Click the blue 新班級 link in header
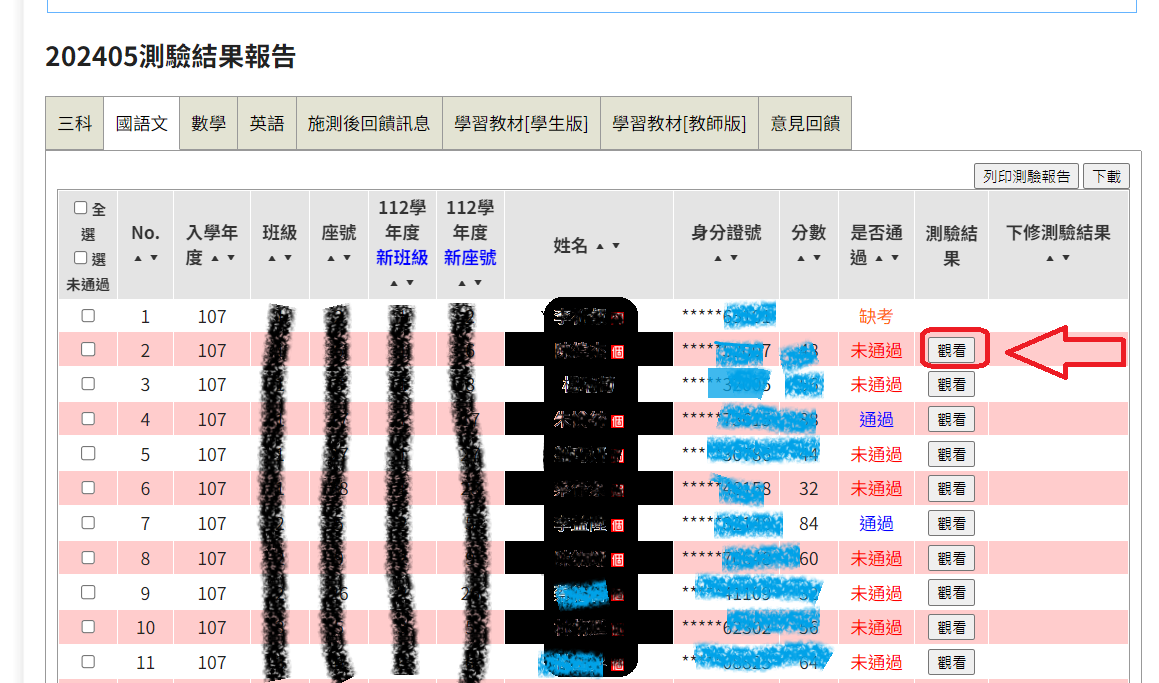Screen dimensions: 1159x683 (402, 258)
